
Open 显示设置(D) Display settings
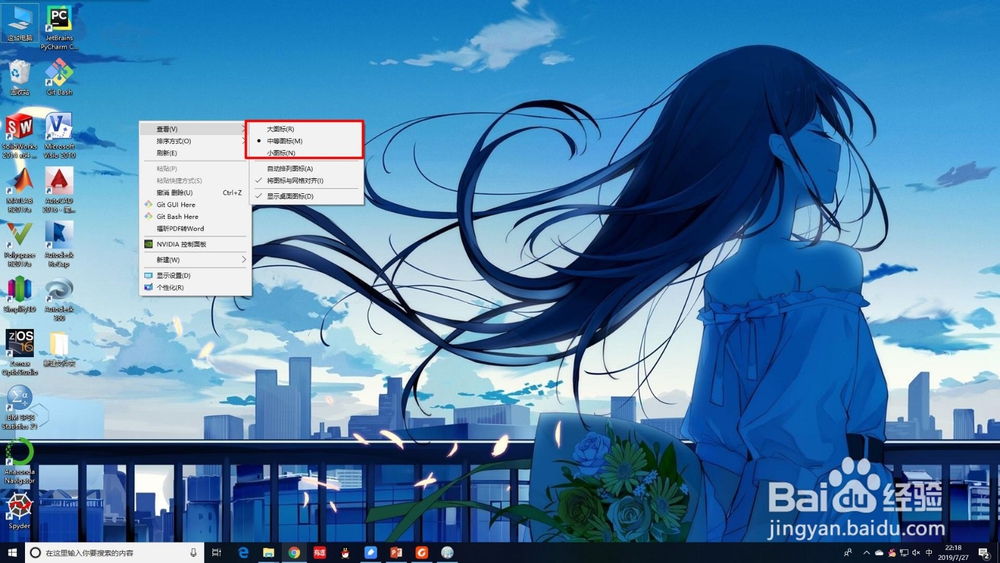195,275
